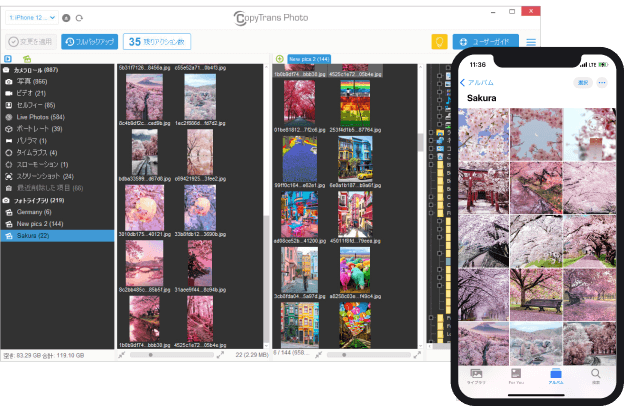
Task: Click the 変更を適用 apply changes button
Action: point(31,41)
